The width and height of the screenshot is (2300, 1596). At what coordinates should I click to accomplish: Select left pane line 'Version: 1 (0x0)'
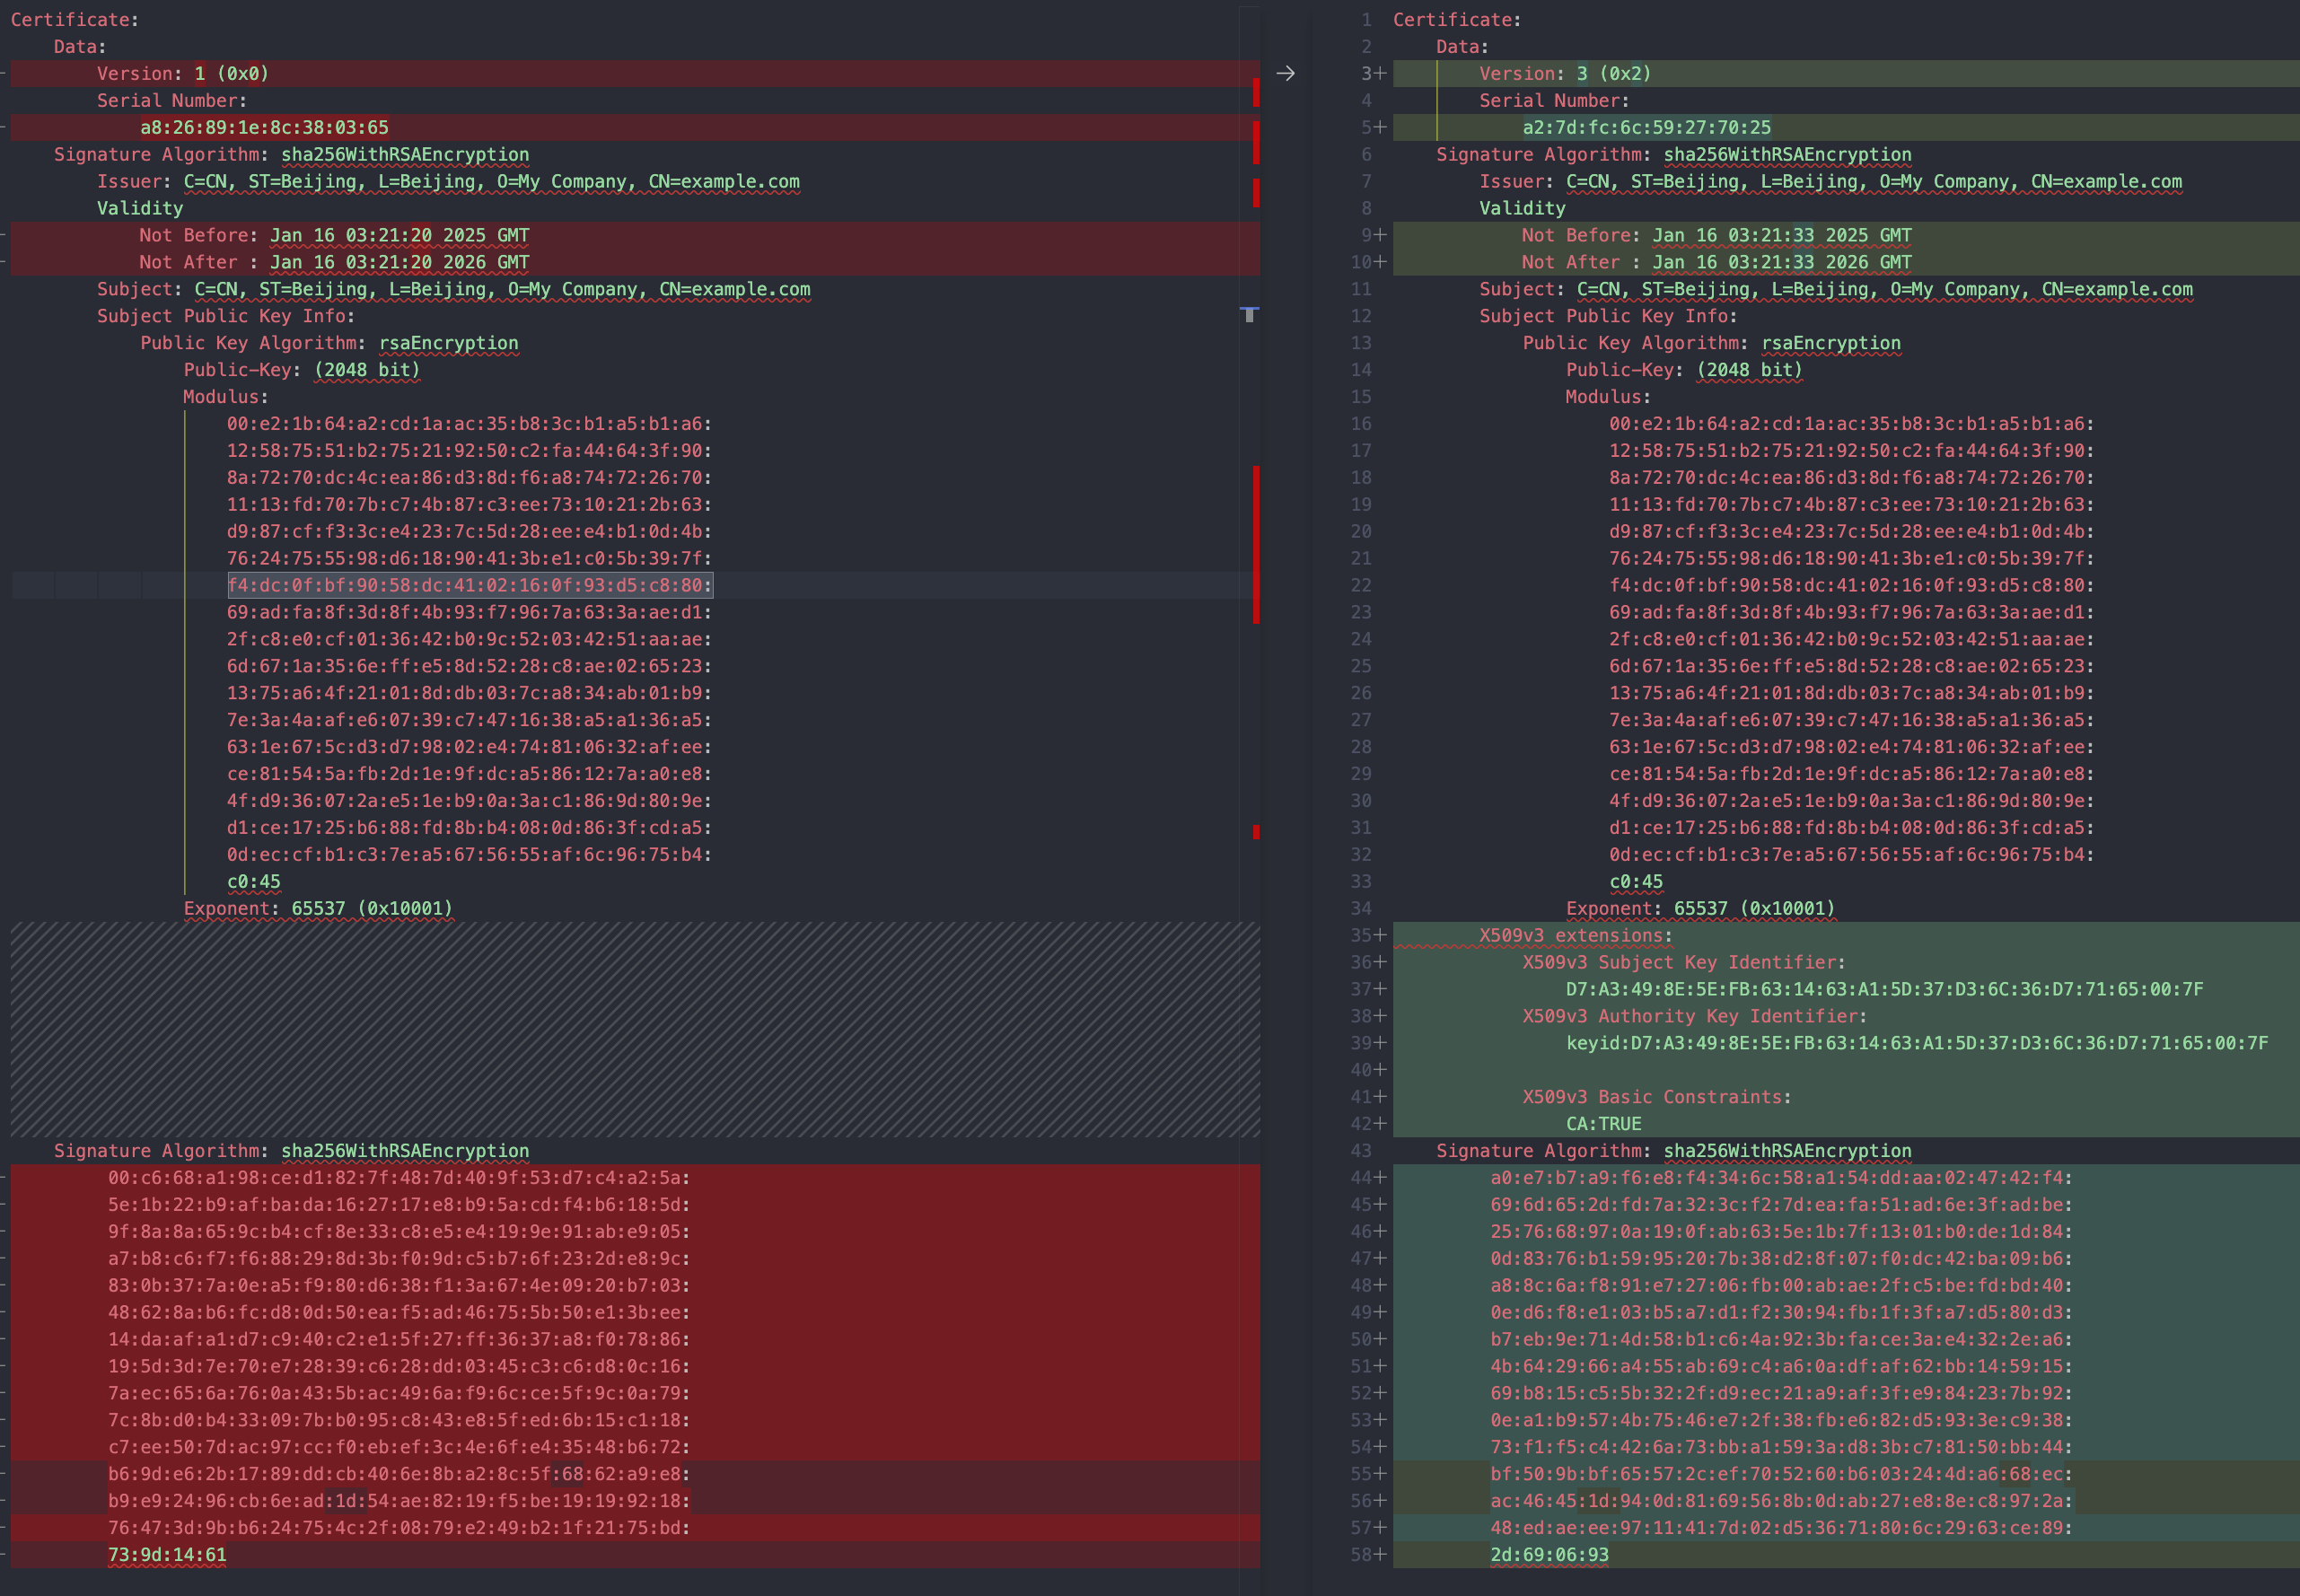pos(182,74)
